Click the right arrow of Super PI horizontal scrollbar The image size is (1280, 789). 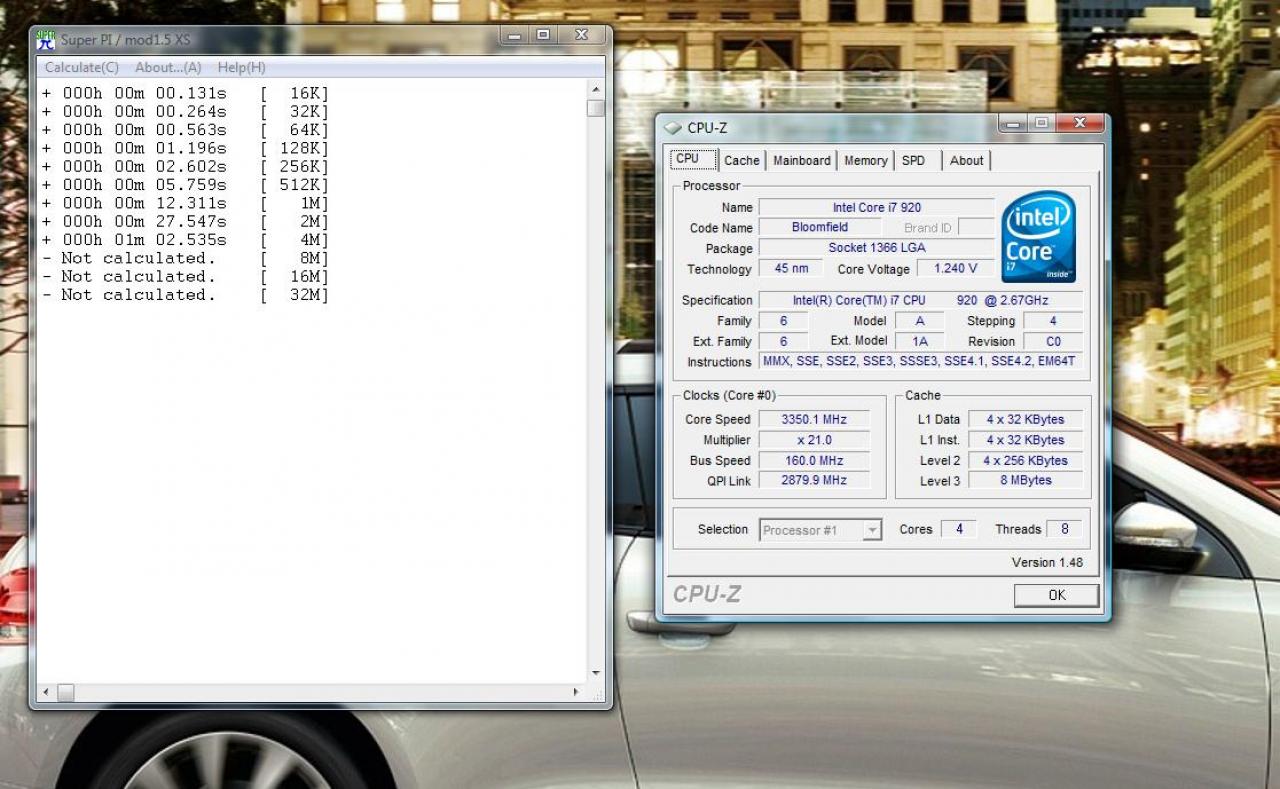coord(577,692)
